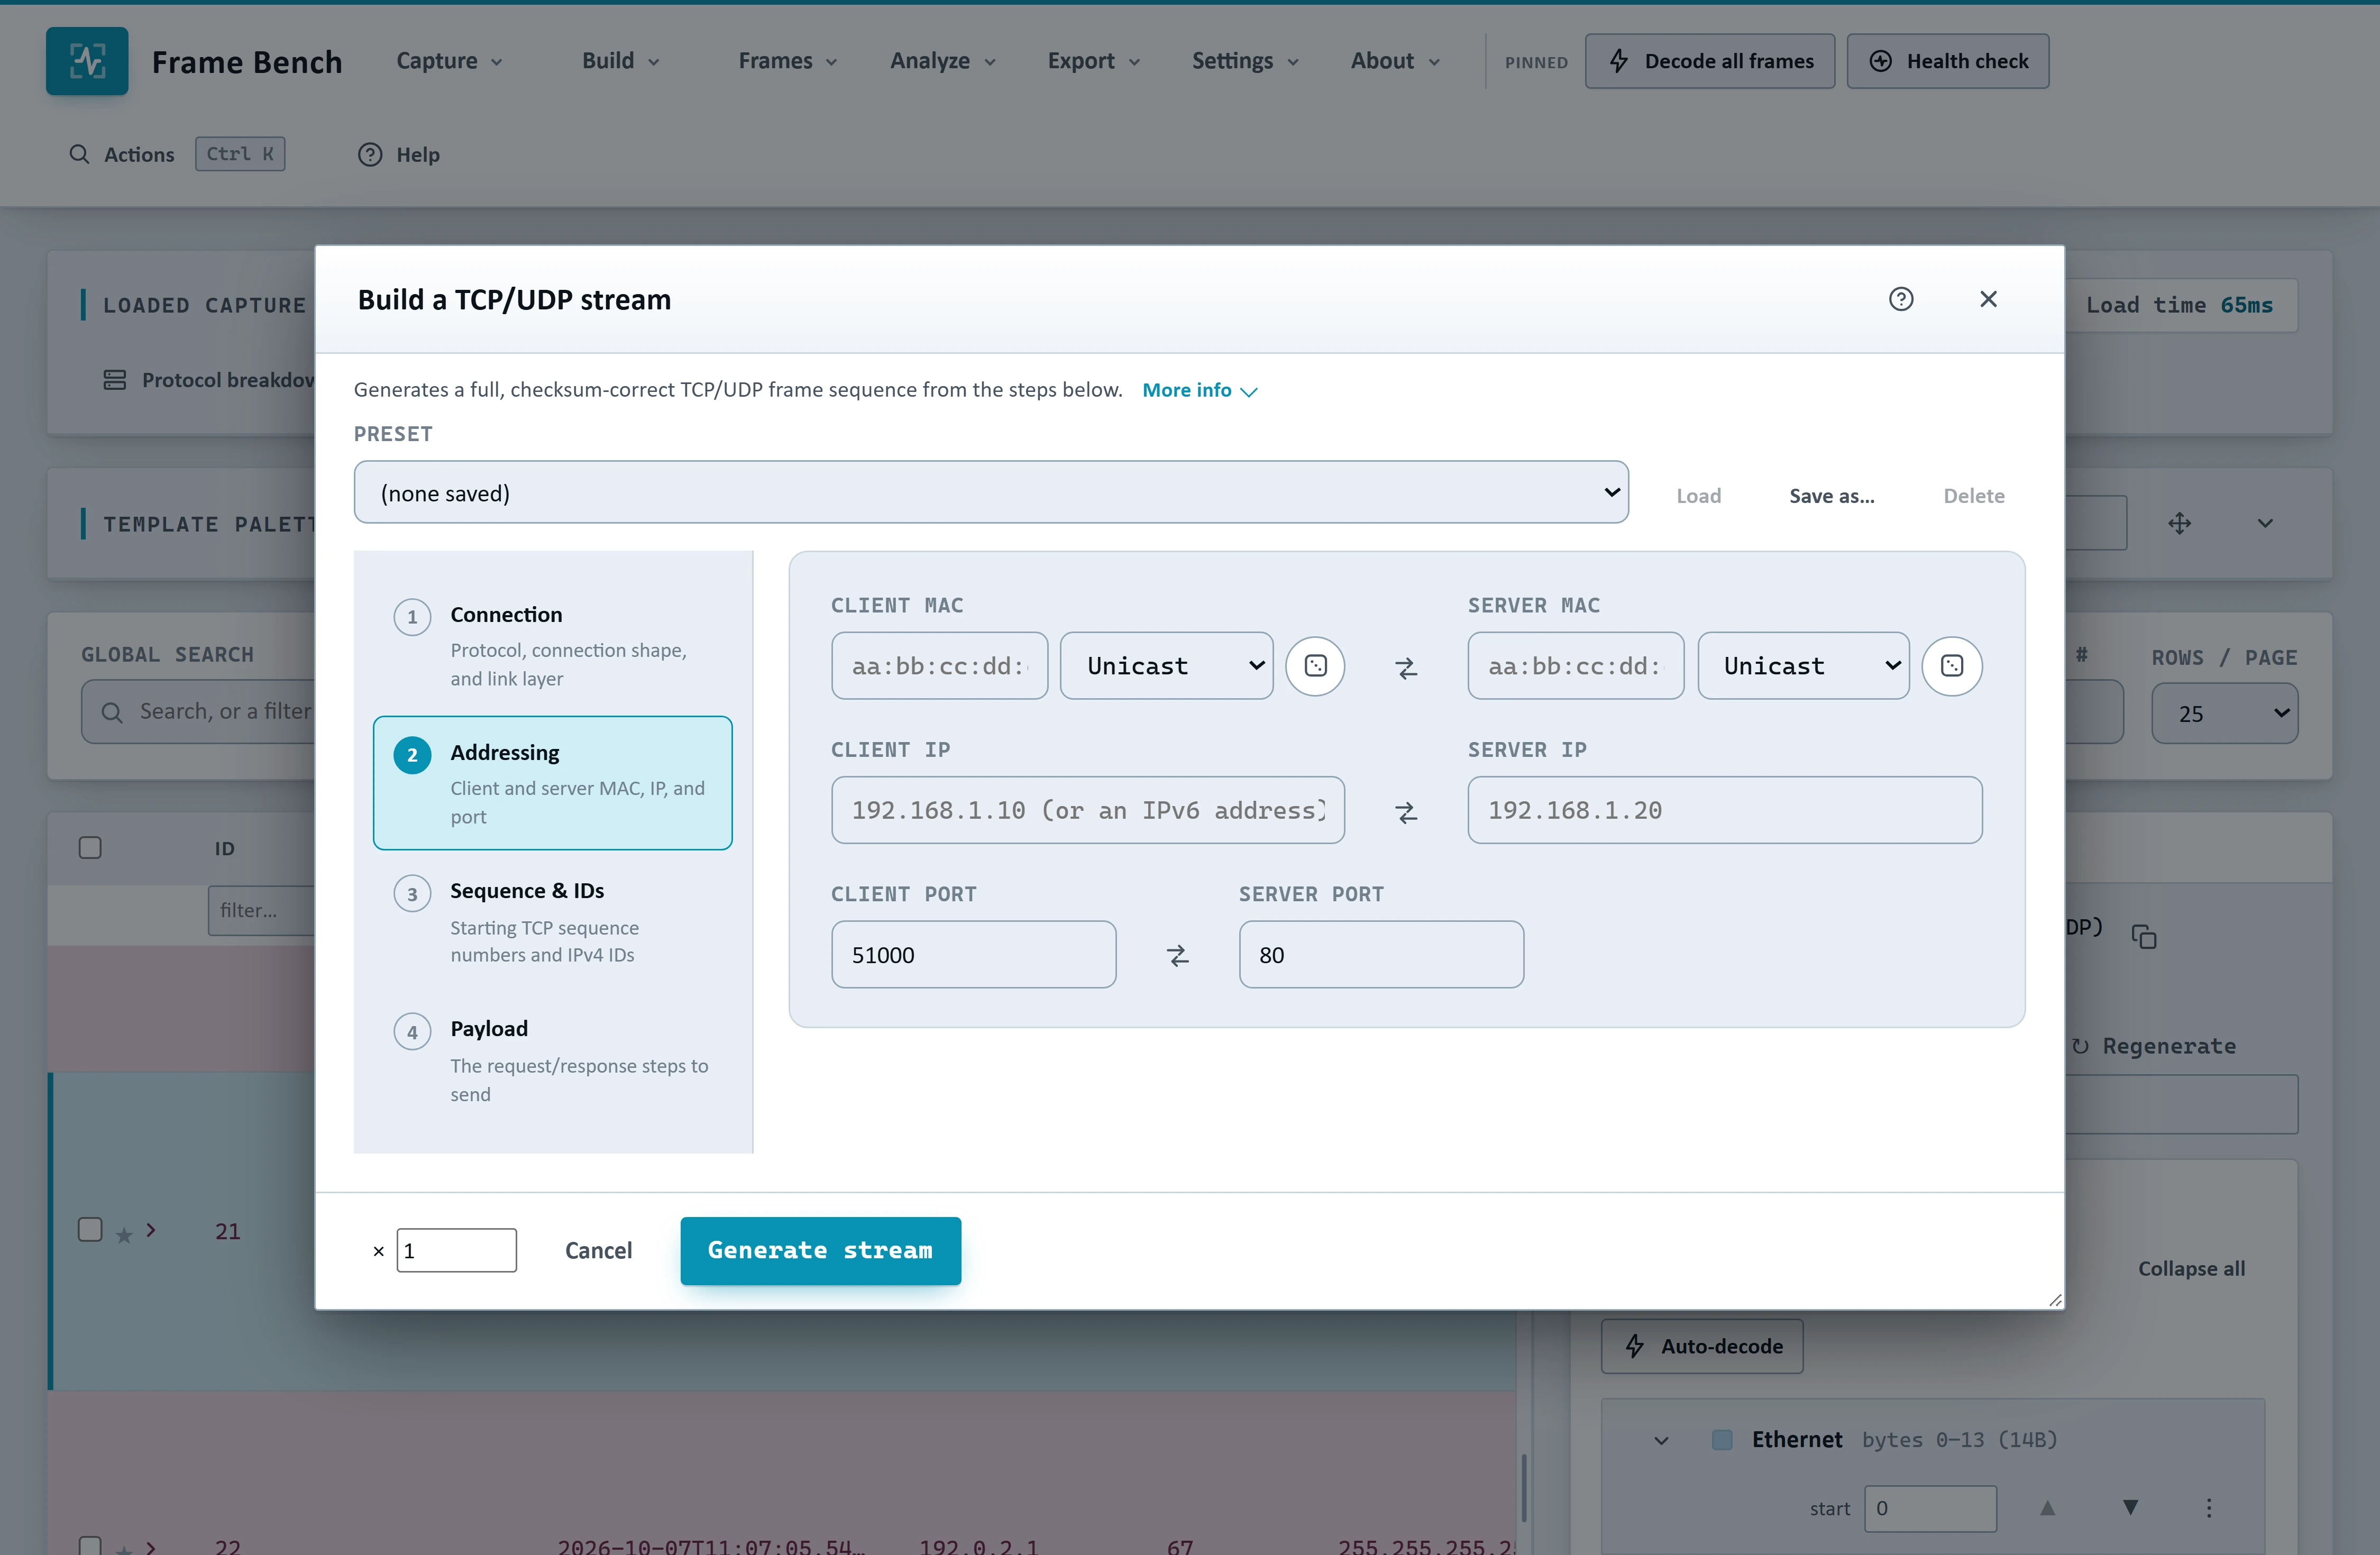Focus the Server IP input field
The height and width of the screenshot is (1555, 2380).
1724,810
